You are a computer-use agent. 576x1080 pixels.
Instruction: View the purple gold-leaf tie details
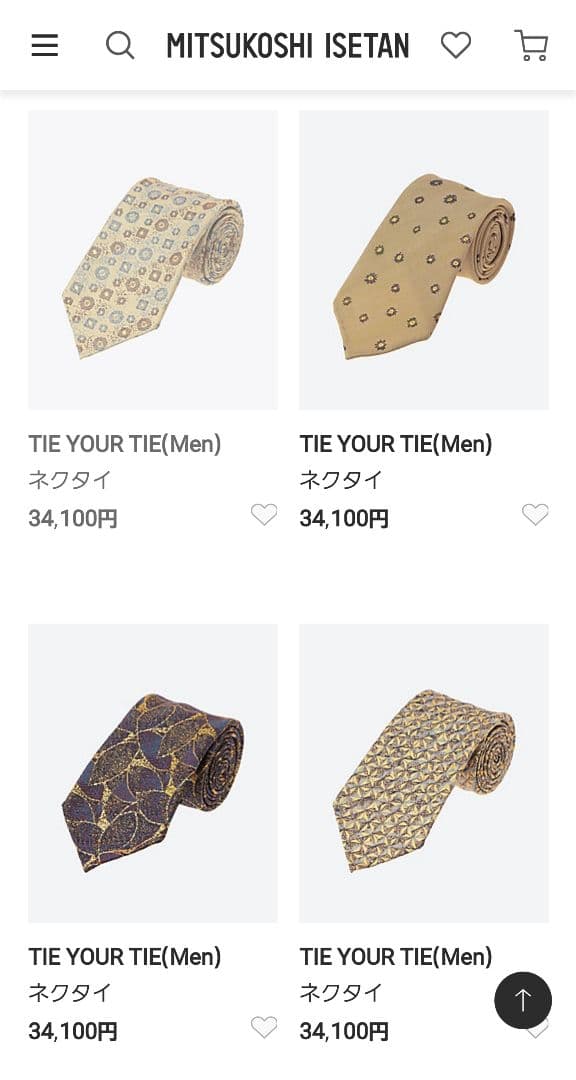click(152, 773)
